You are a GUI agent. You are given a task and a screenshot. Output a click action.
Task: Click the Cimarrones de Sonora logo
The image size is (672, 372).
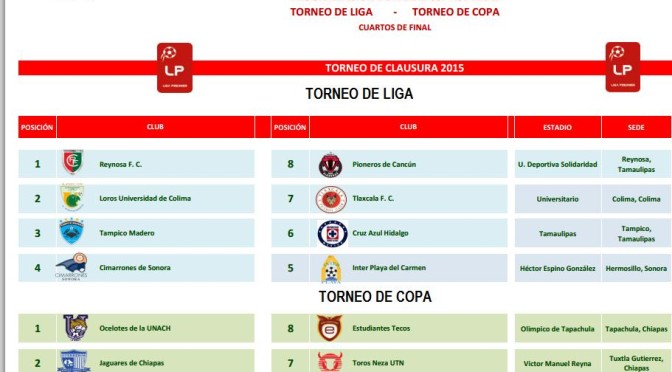coord(72,267)
